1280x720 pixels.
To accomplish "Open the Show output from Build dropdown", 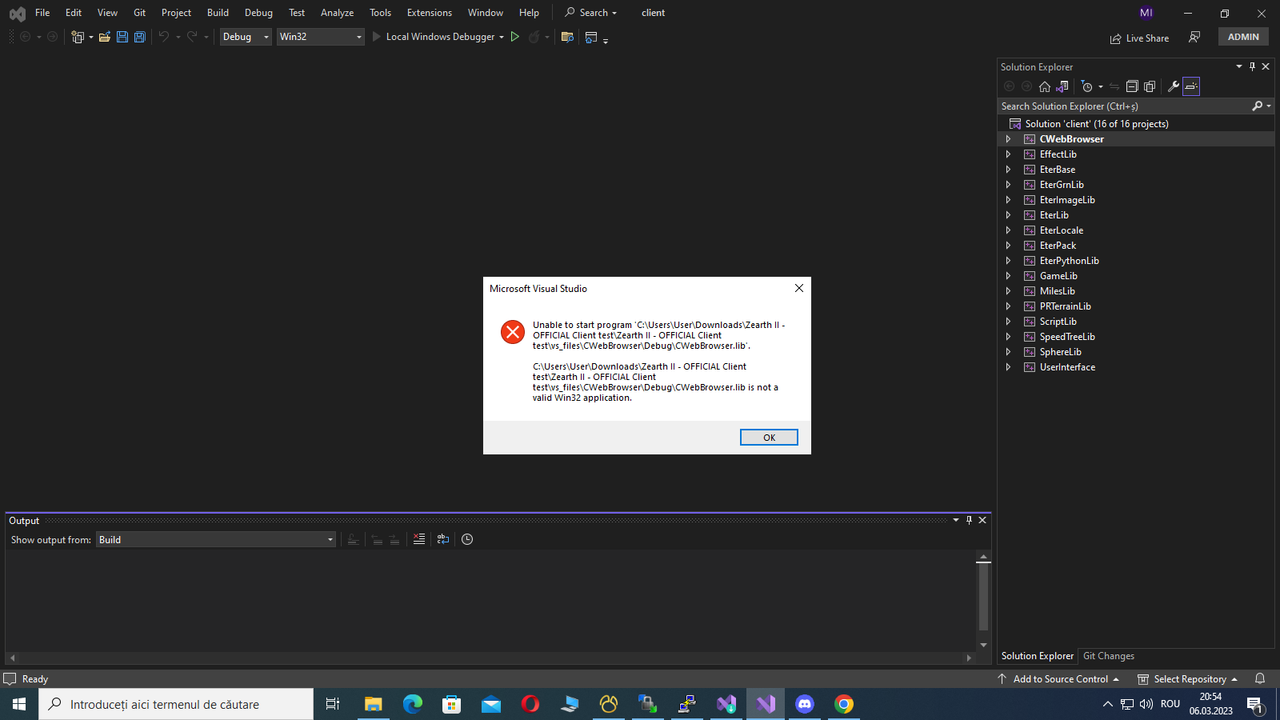I will (x=215, y=539).
